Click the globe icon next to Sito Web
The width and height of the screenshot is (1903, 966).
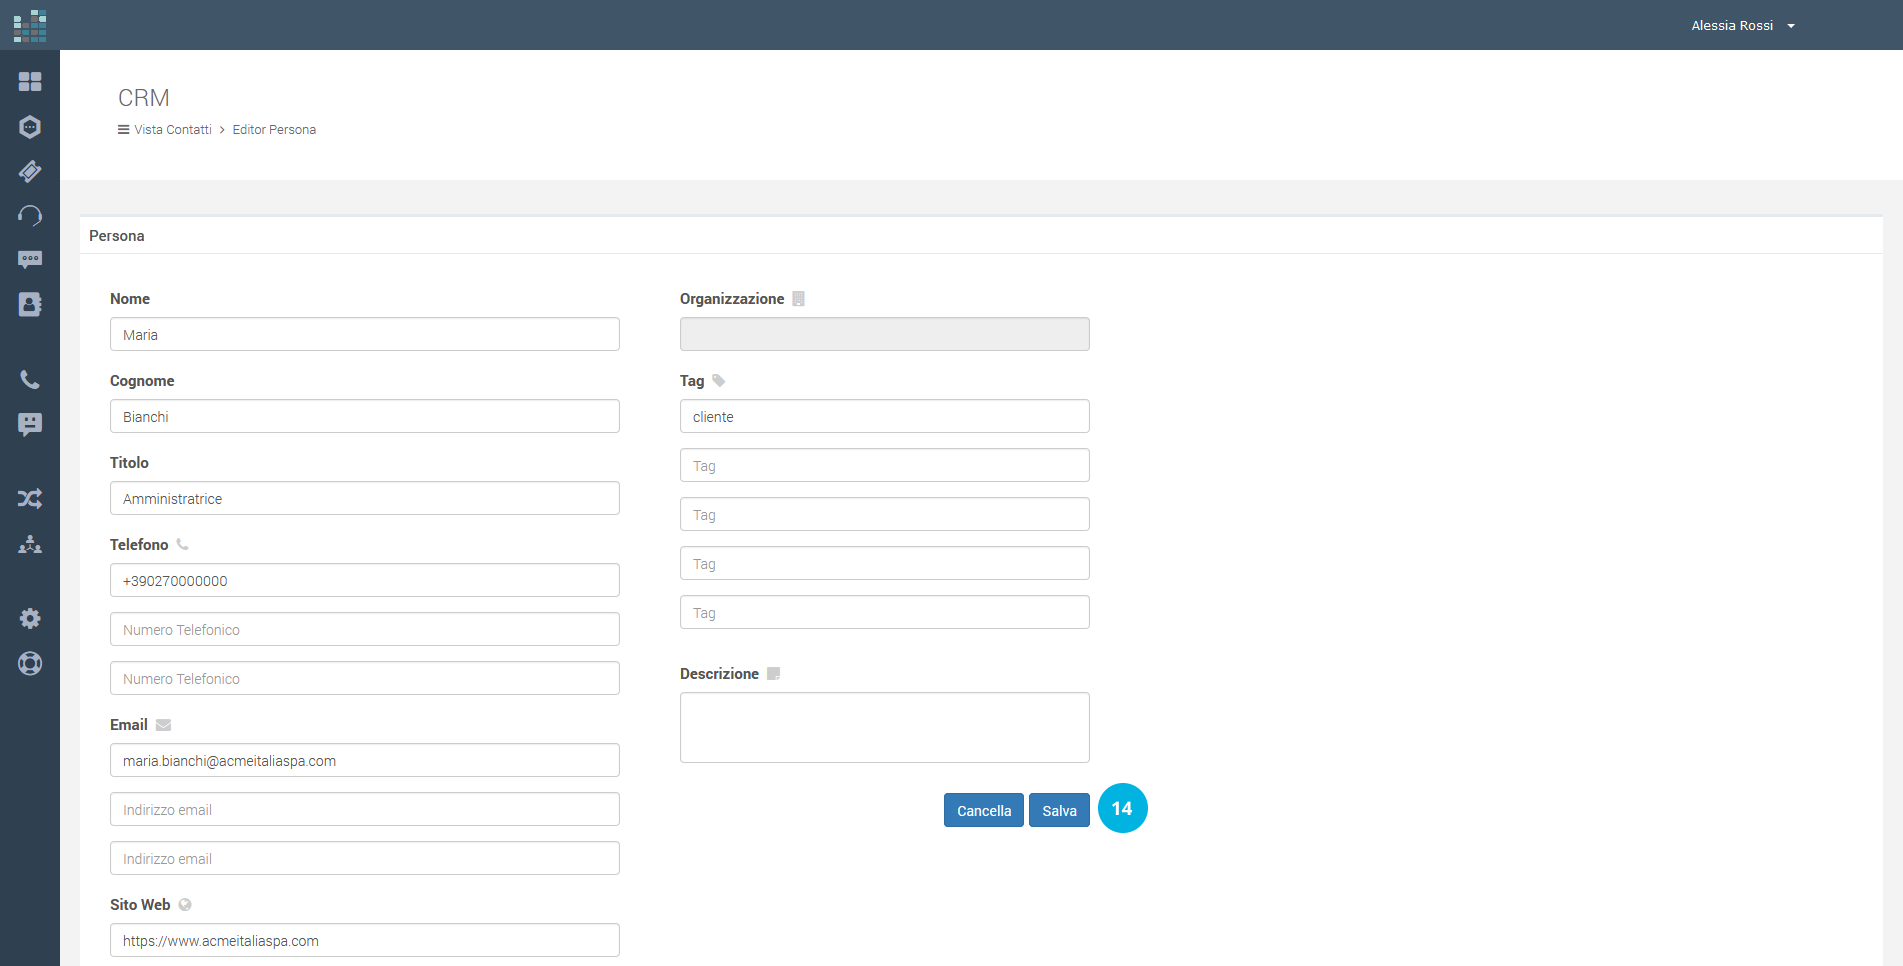(185, 905)
